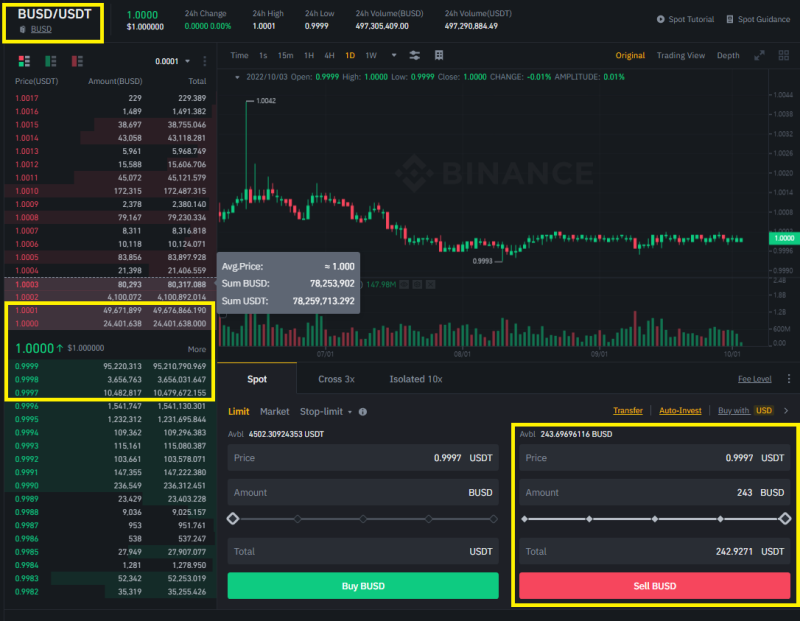Click arrow next to Buy with USD
The height and width of the screenshot is (621, 800).
pos(786,411)
